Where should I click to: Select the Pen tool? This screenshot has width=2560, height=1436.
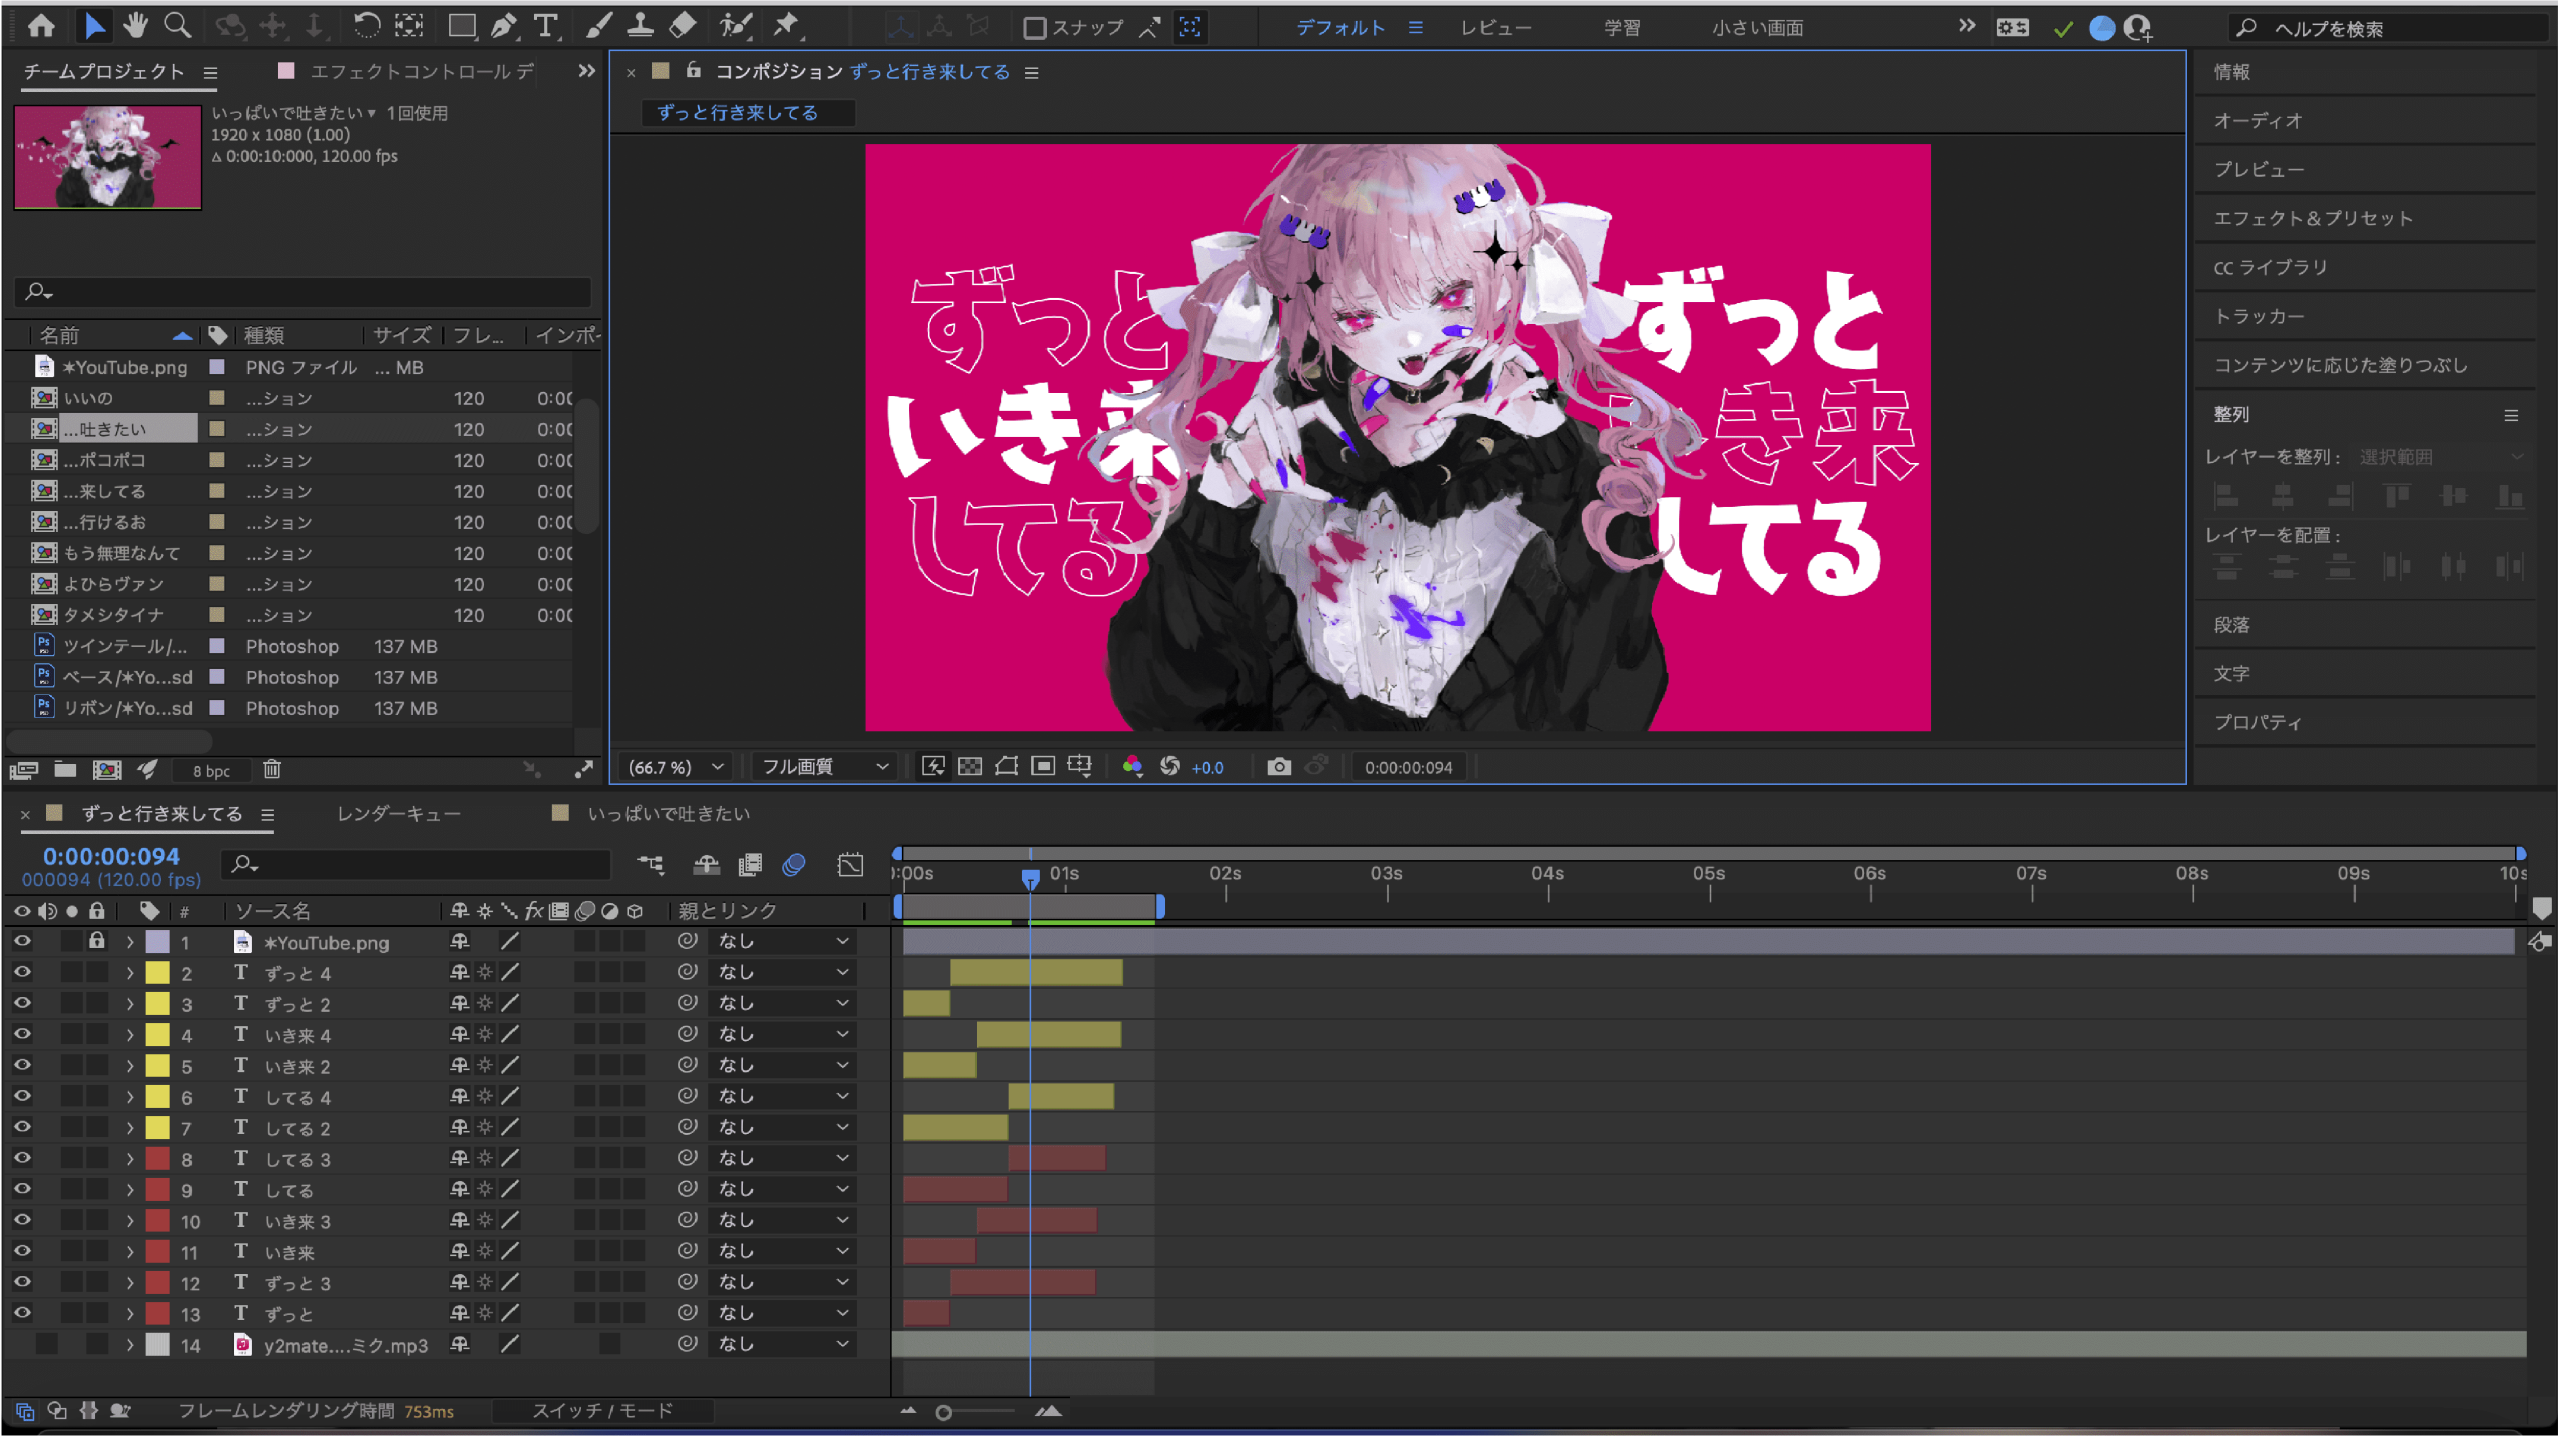(x=503, y=26)
